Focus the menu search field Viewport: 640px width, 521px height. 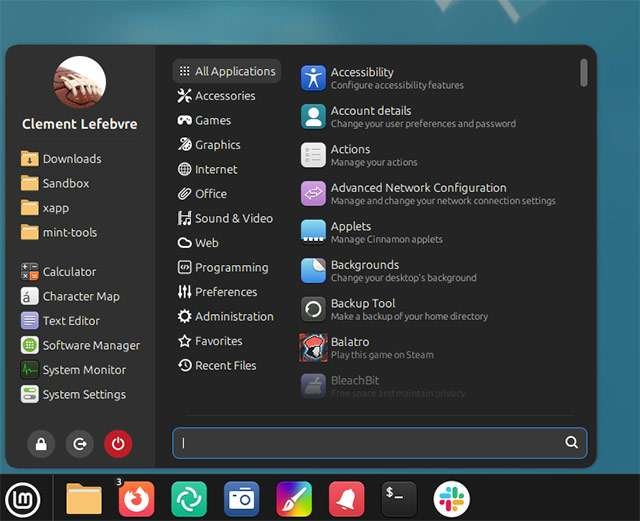380,443
